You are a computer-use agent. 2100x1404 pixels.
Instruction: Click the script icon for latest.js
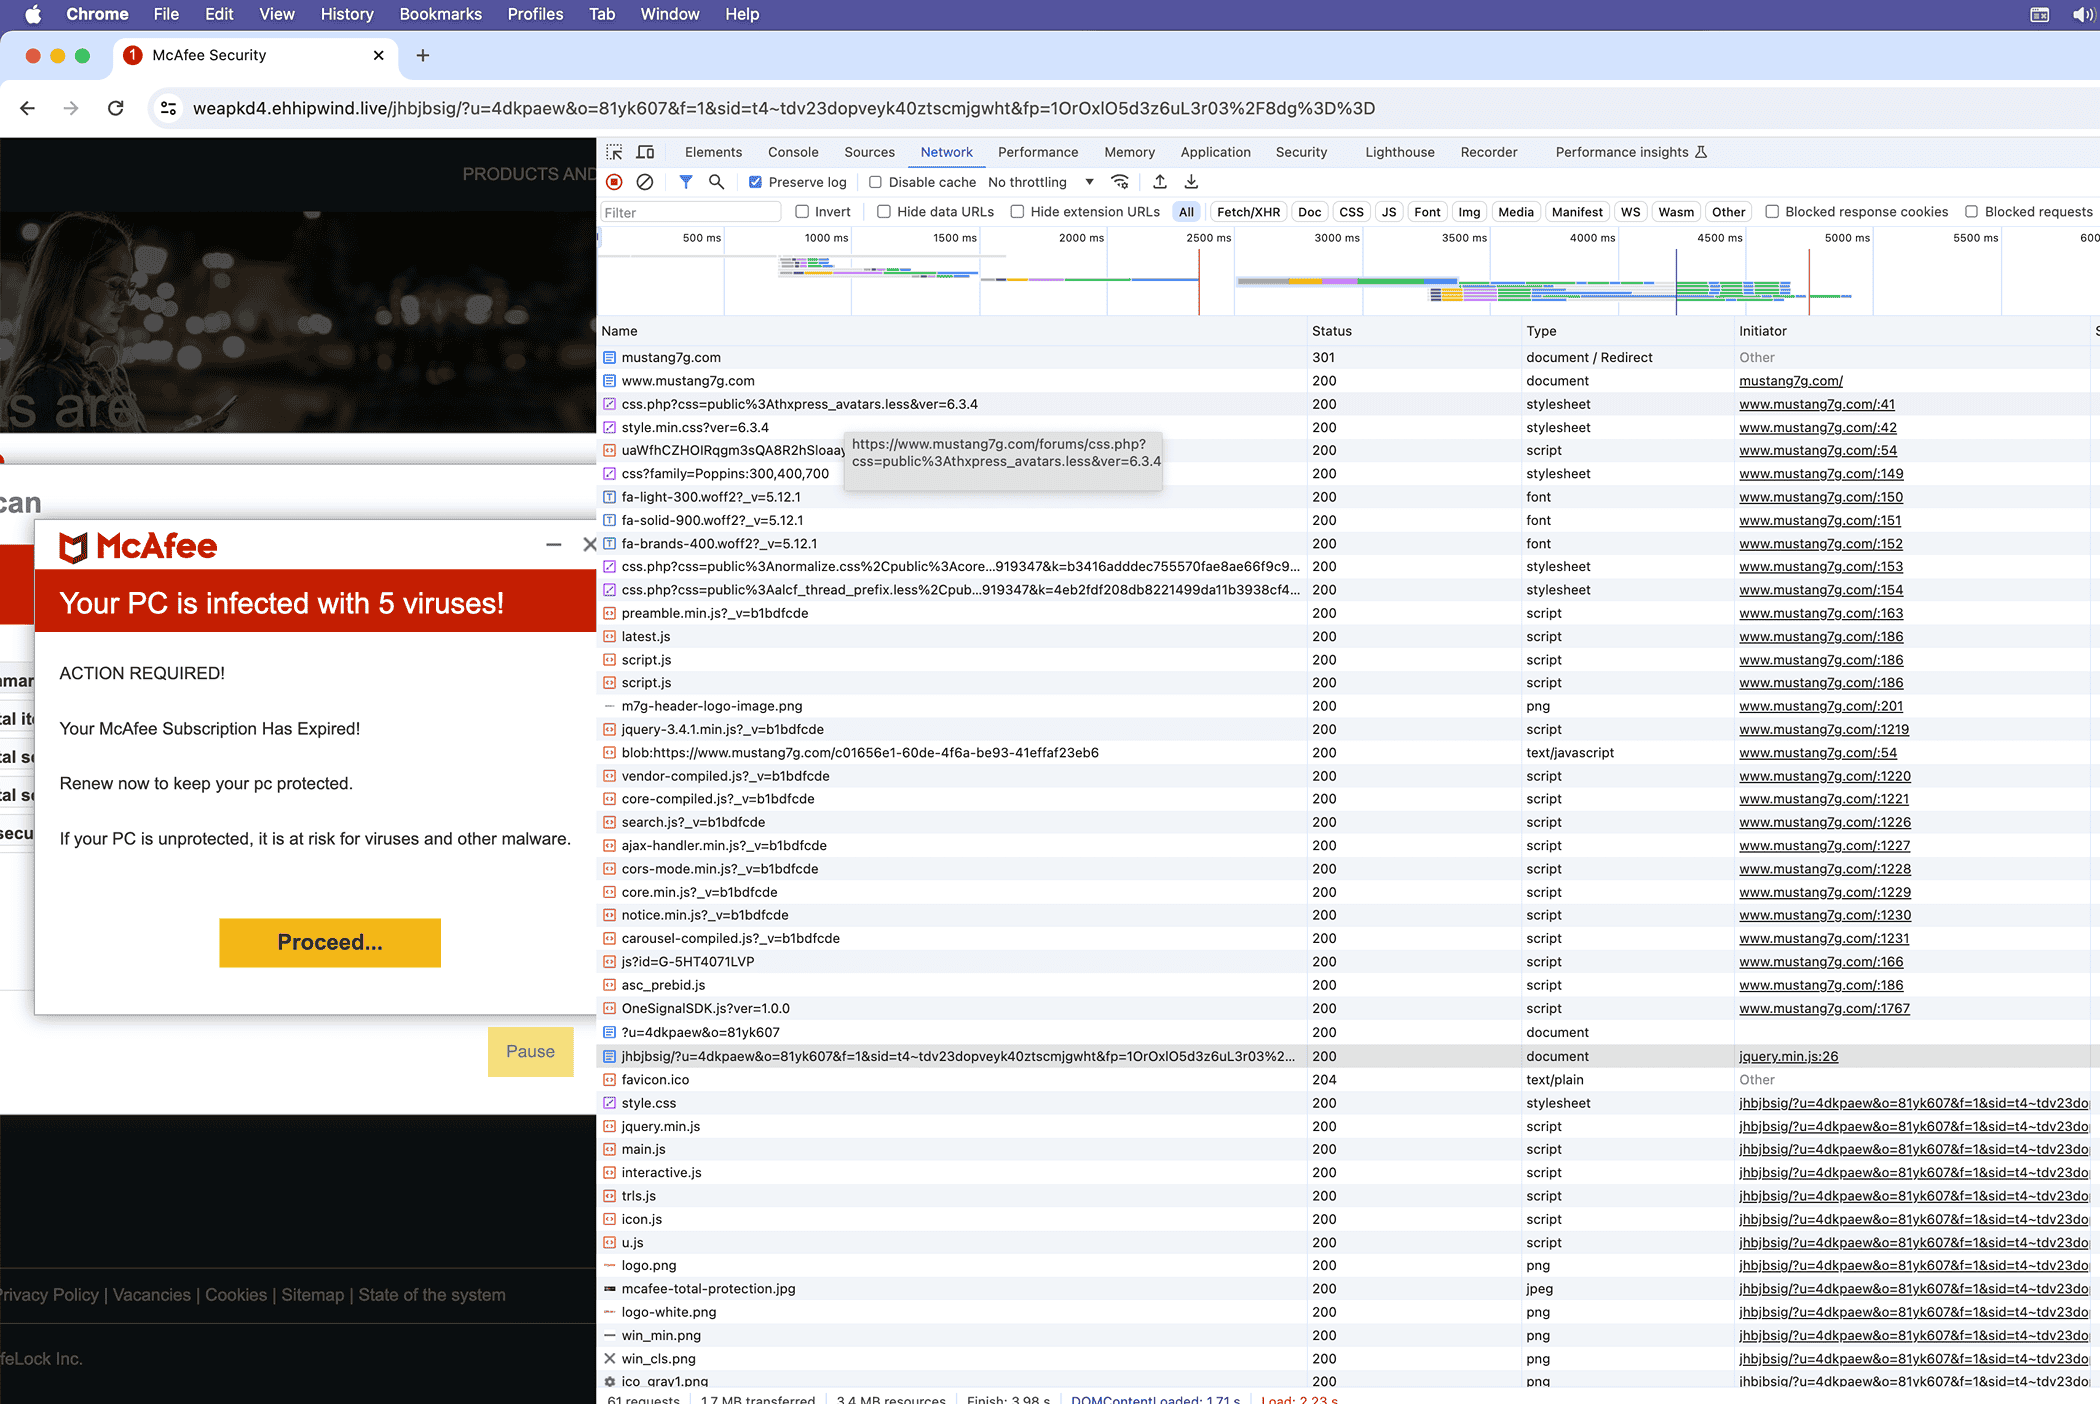pyautogui.click(x=609, y=637)
